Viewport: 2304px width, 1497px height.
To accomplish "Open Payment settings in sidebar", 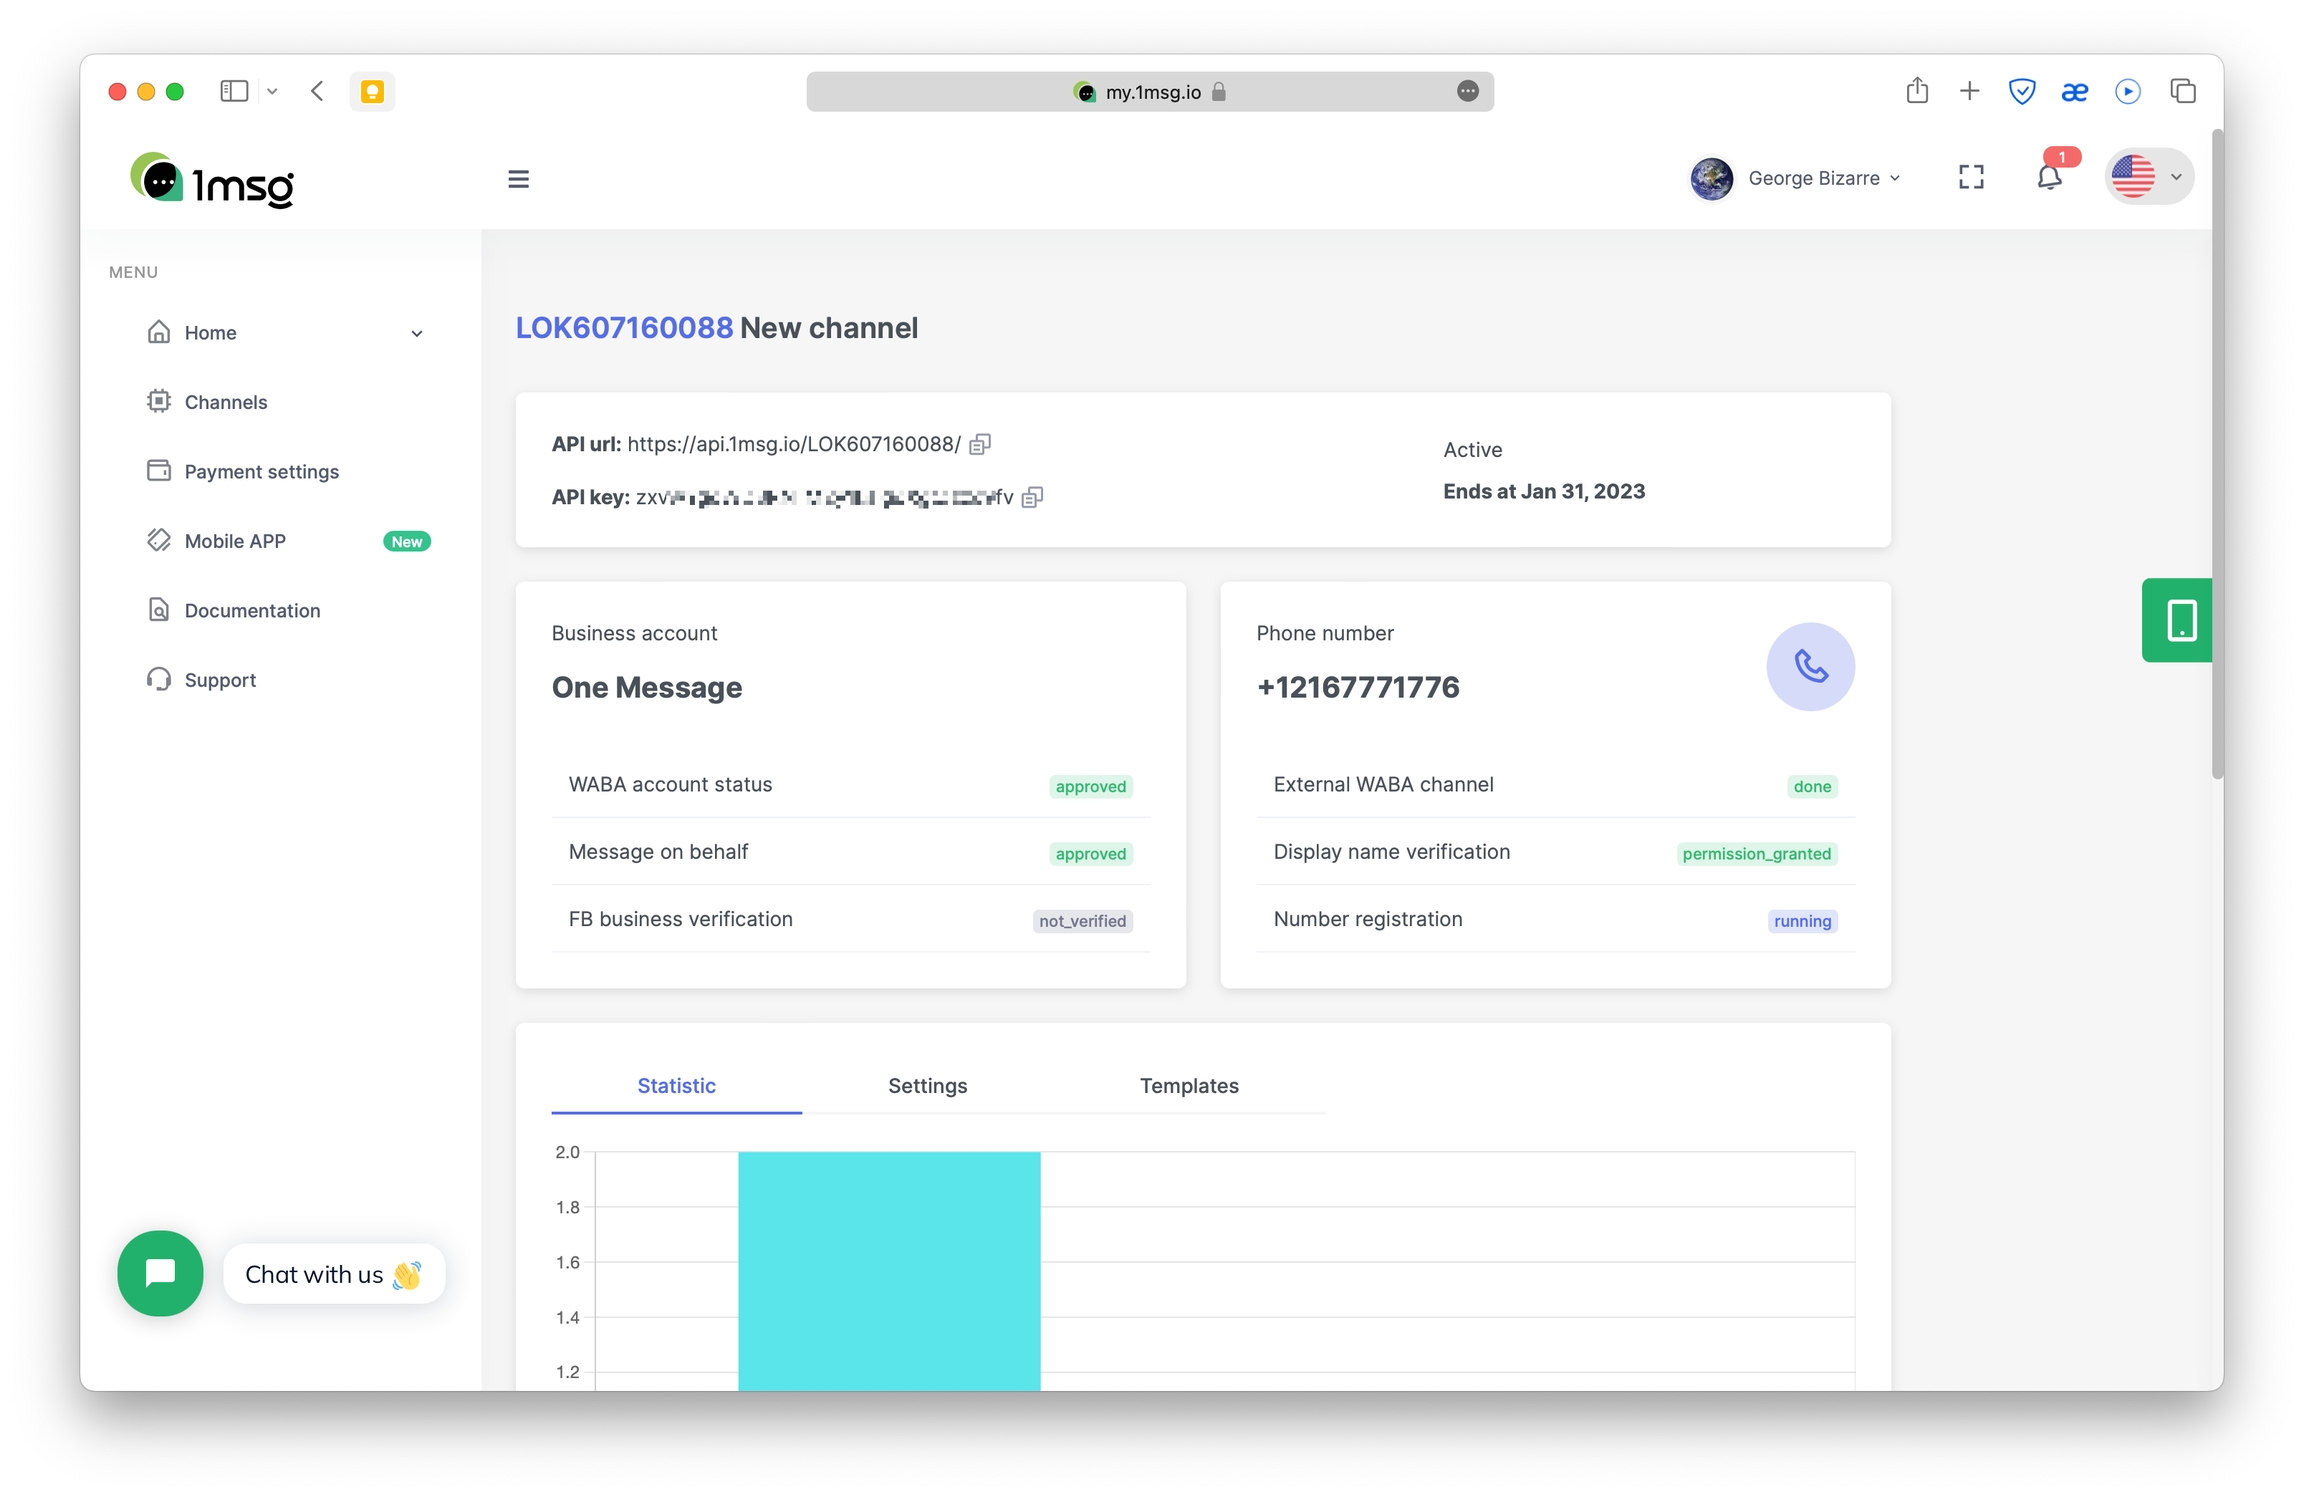I will click(x=261, y=472).
